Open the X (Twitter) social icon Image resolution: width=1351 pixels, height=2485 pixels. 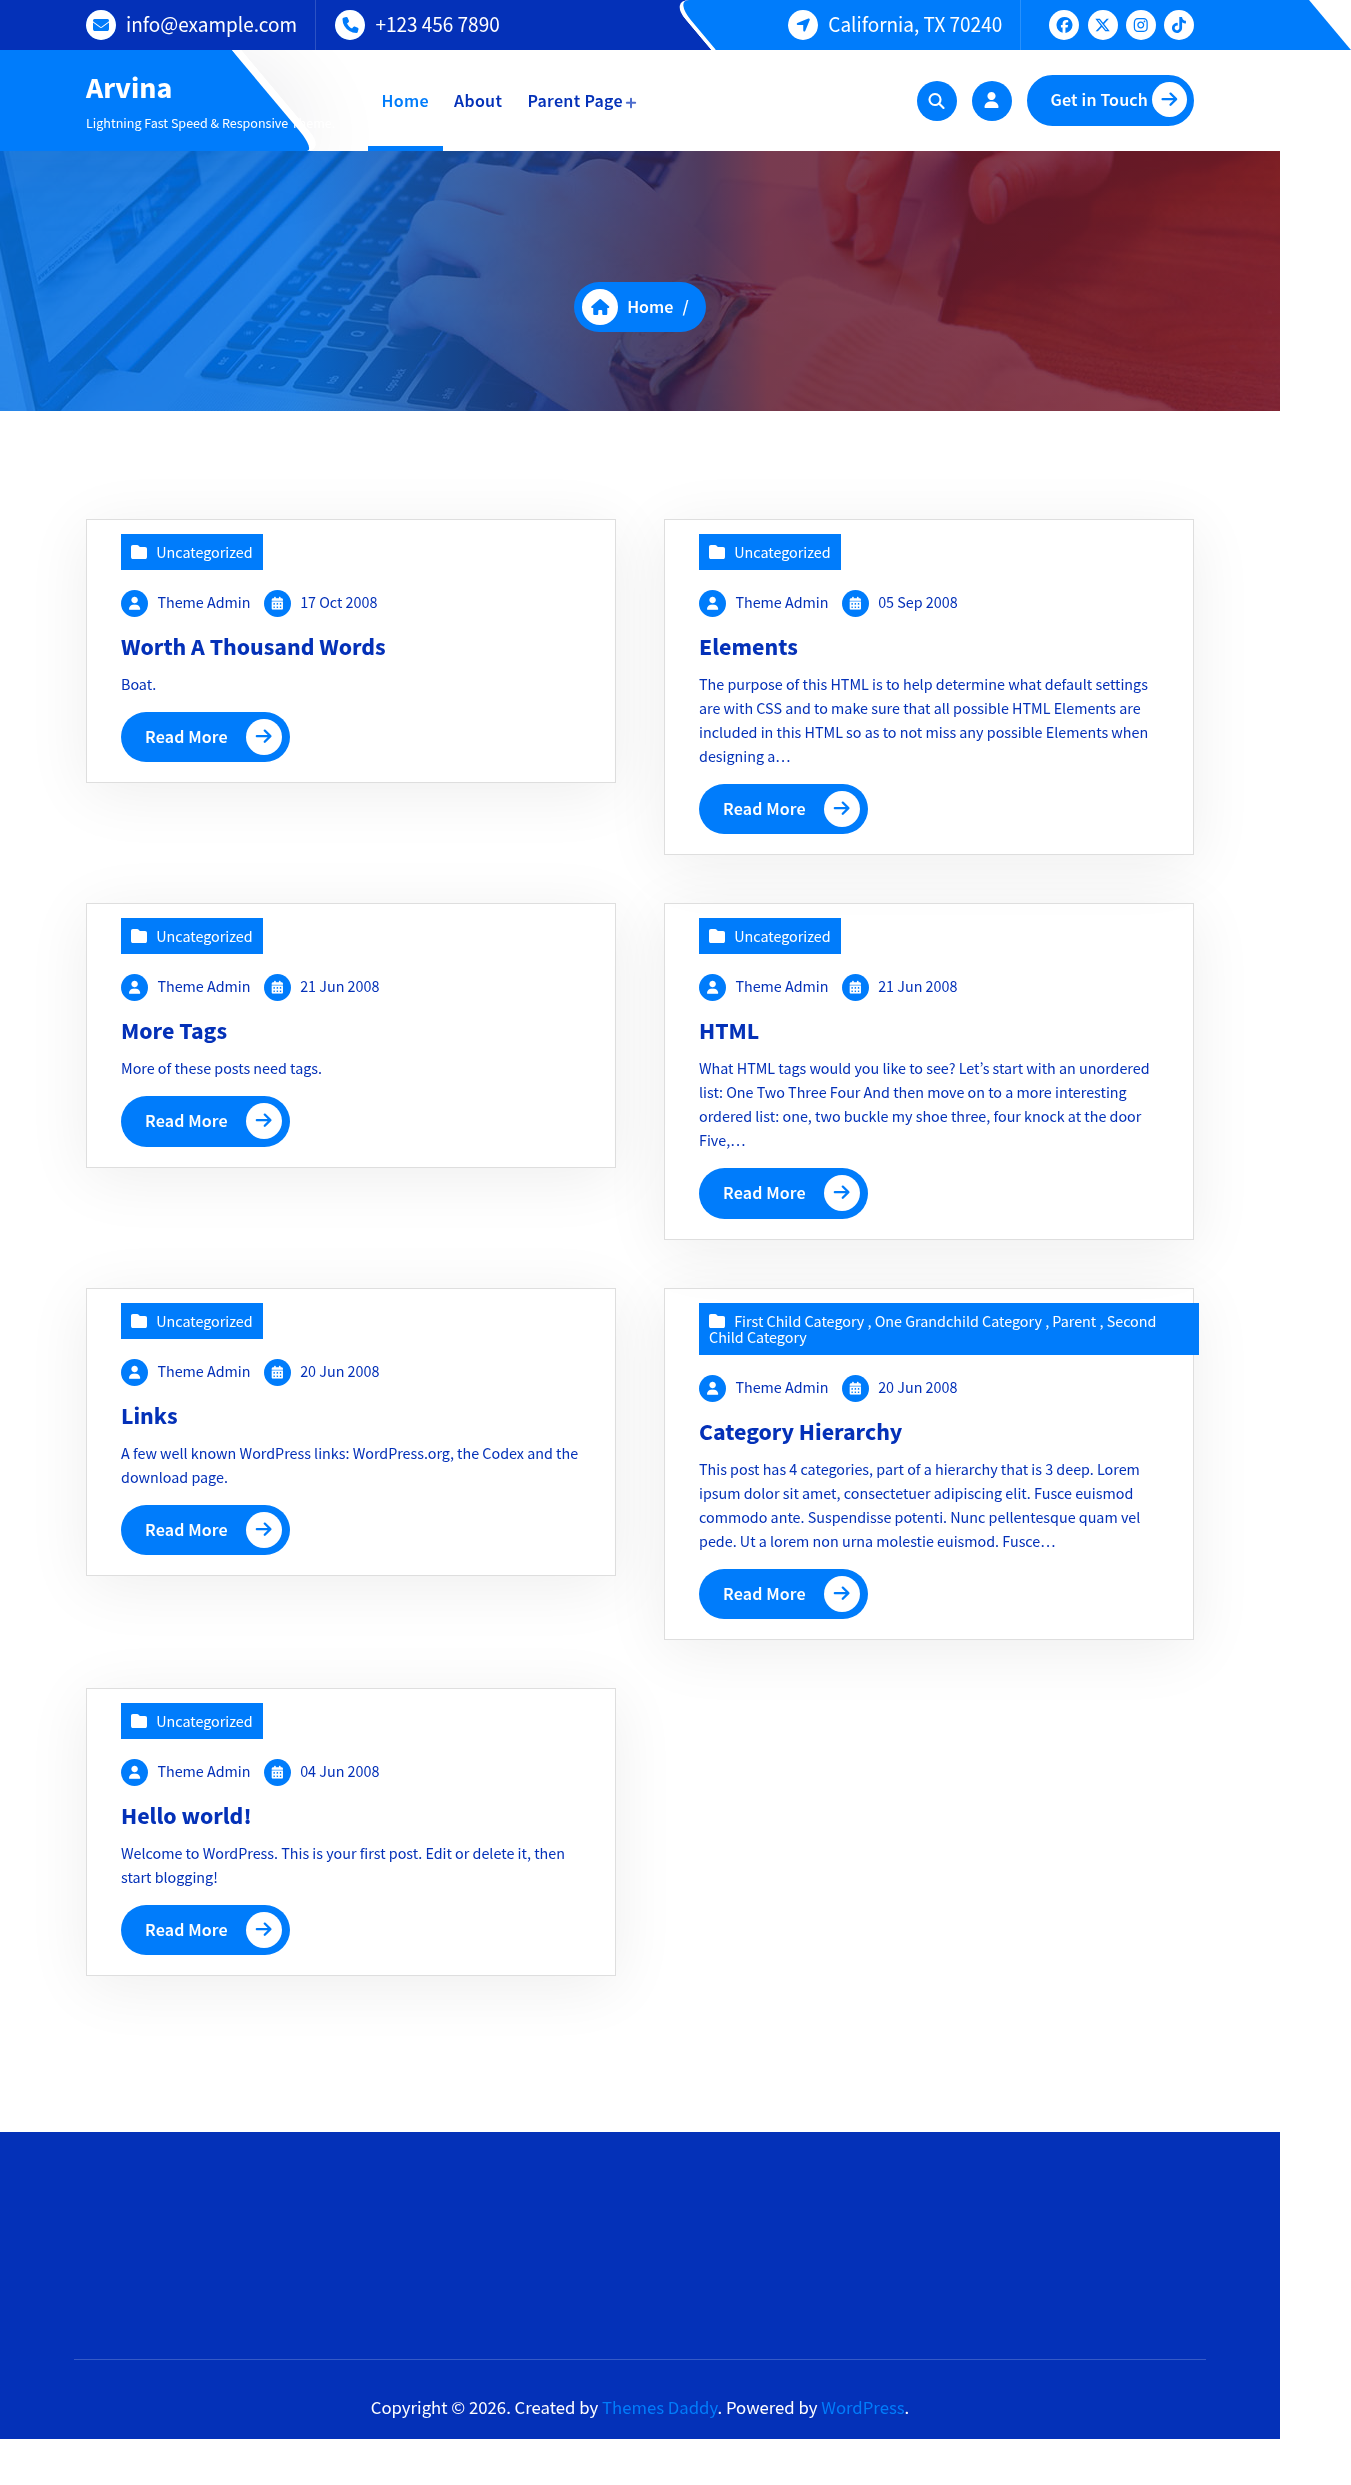tap(1102, 25)
